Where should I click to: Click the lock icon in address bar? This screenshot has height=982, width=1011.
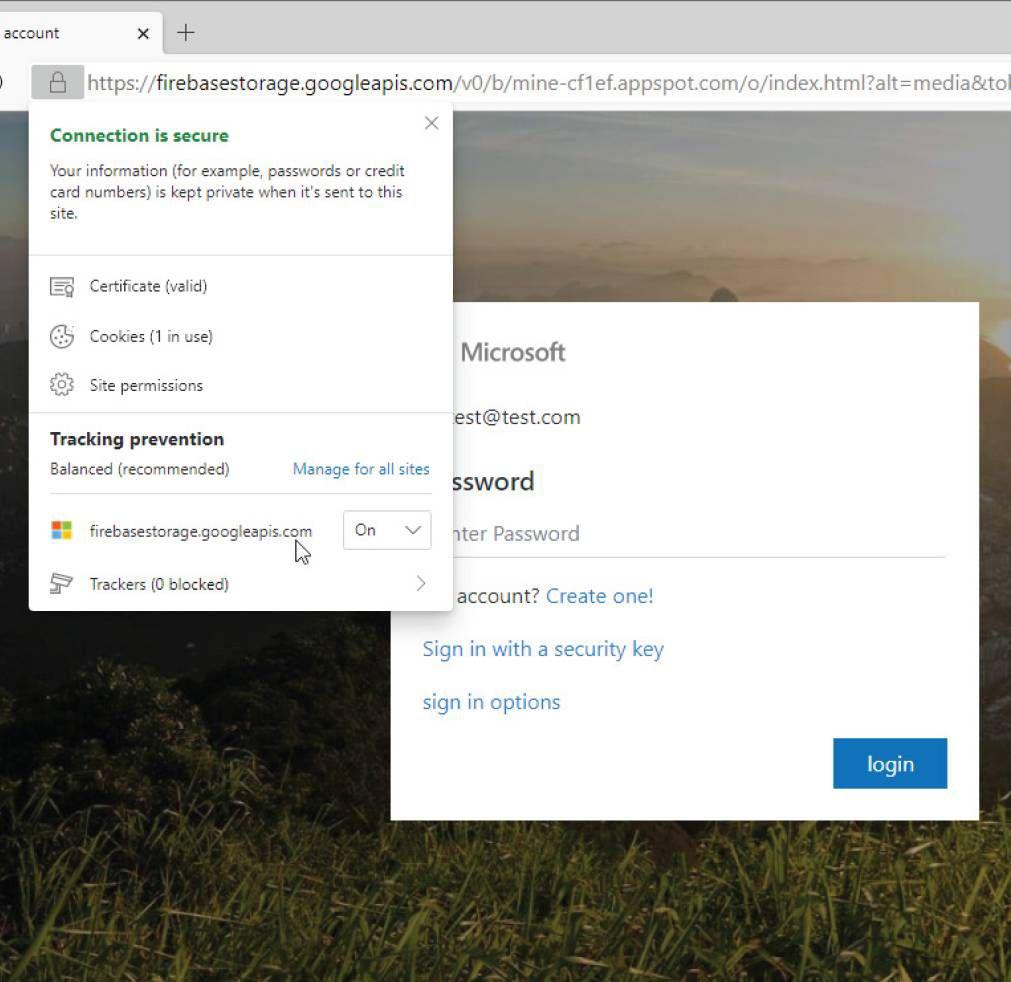click(57, 83)
